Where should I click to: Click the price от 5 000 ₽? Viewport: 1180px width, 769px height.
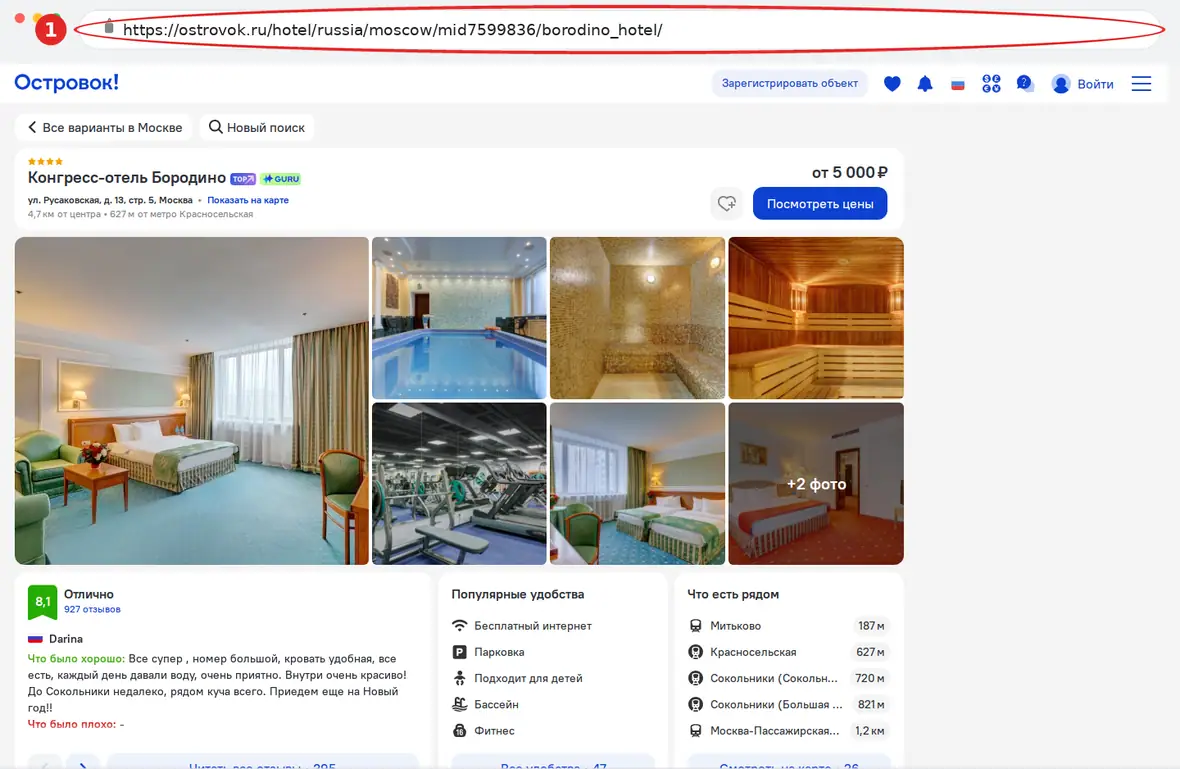click(850, 172)
